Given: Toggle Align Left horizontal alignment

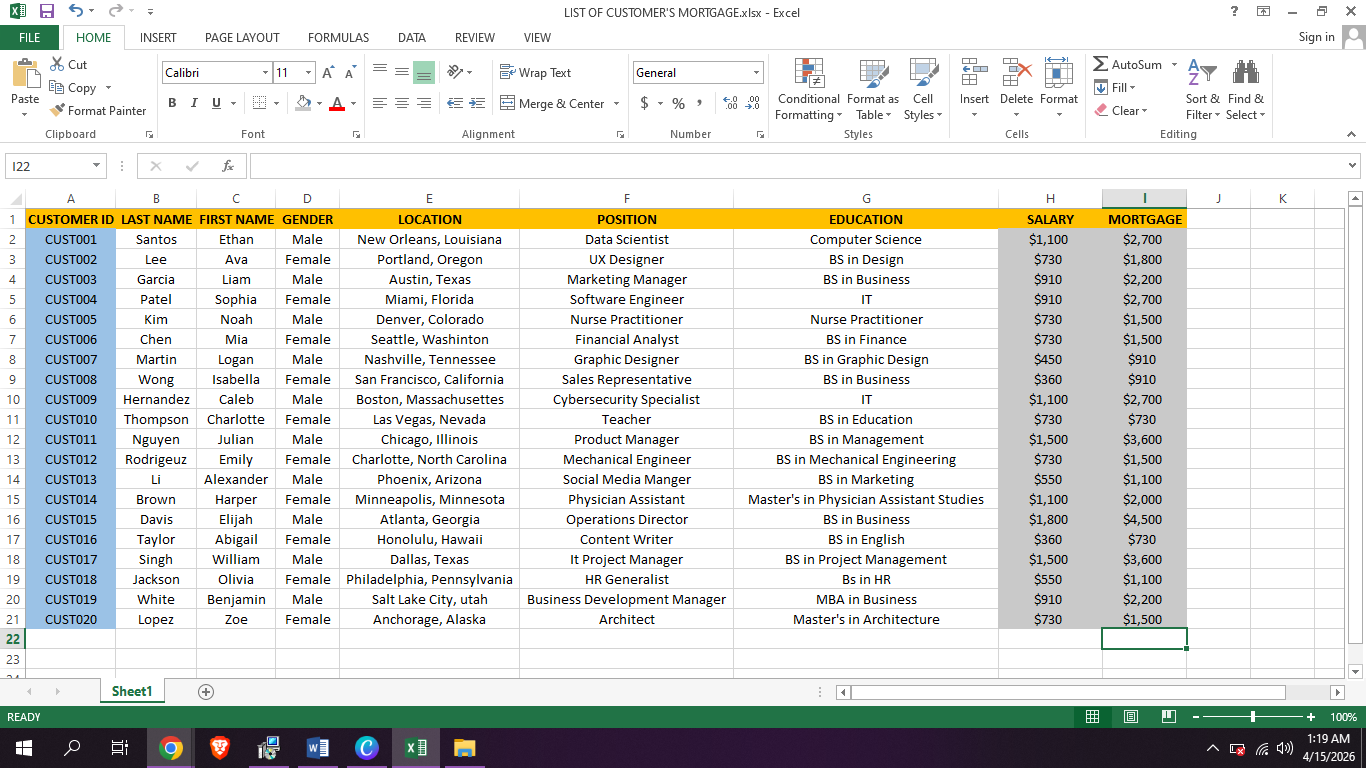Looking at the screenshot, I should click(x=380, y=103).
